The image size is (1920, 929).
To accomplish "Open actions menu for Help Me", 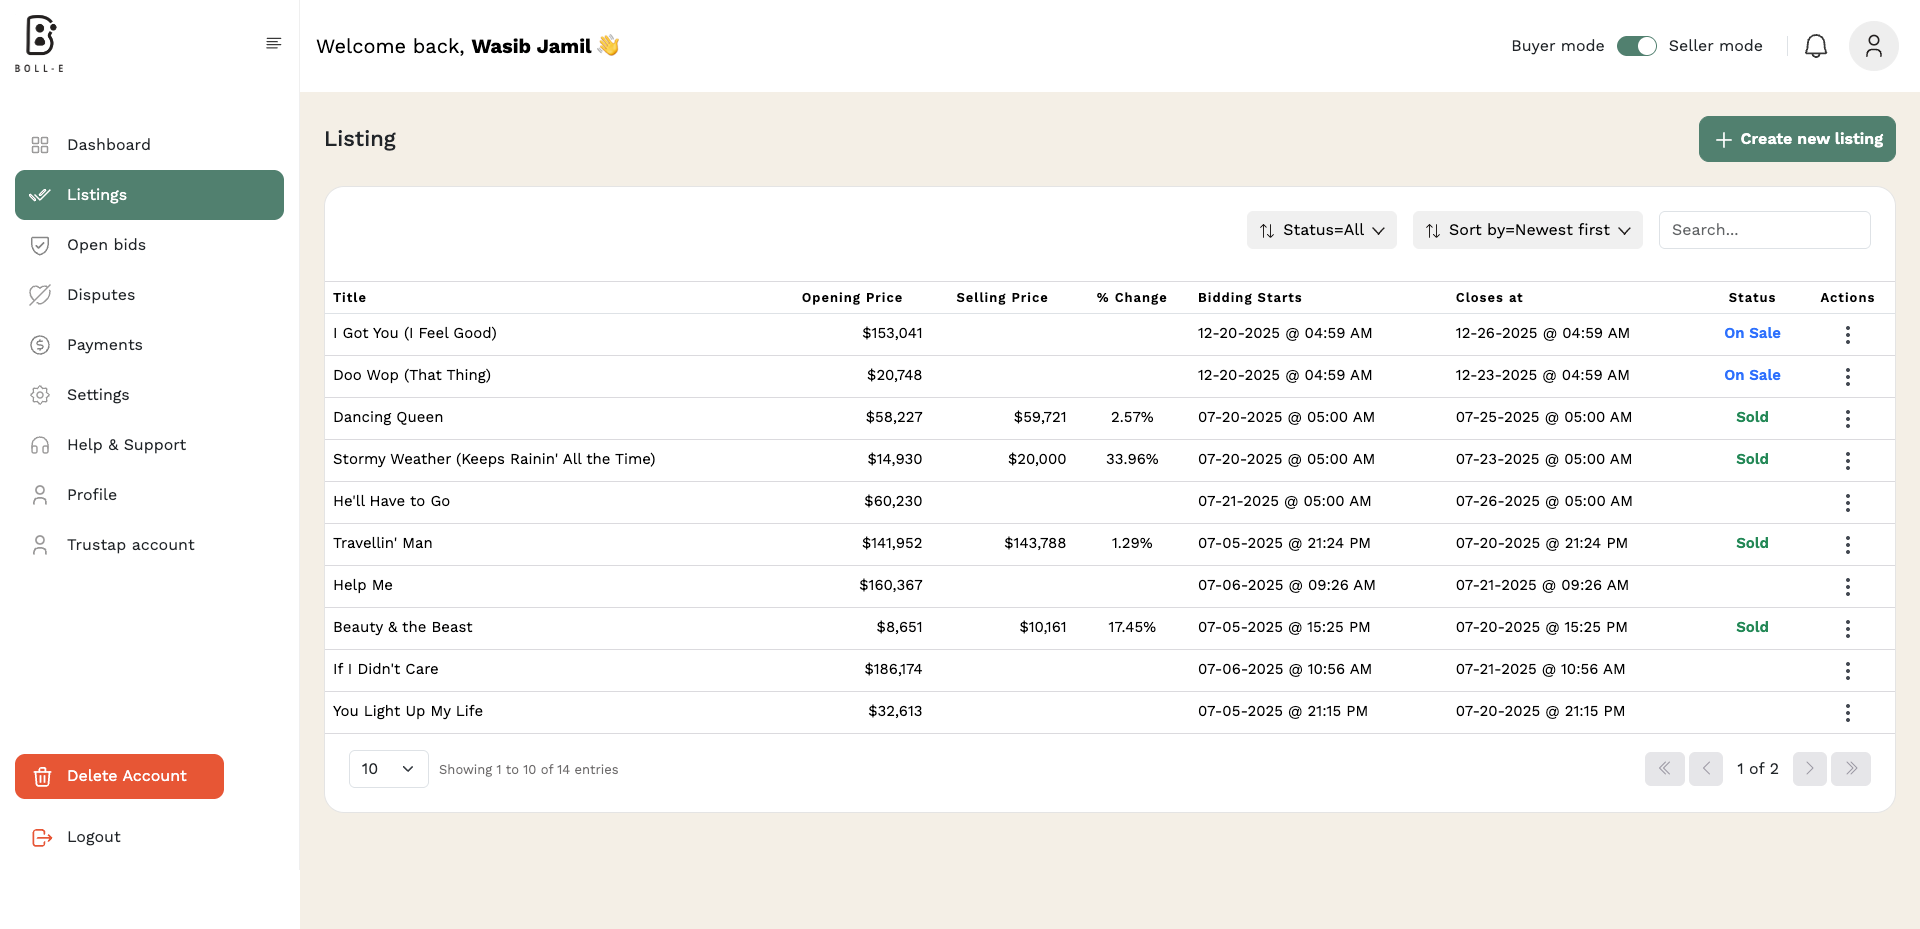I will (1847, 586).
